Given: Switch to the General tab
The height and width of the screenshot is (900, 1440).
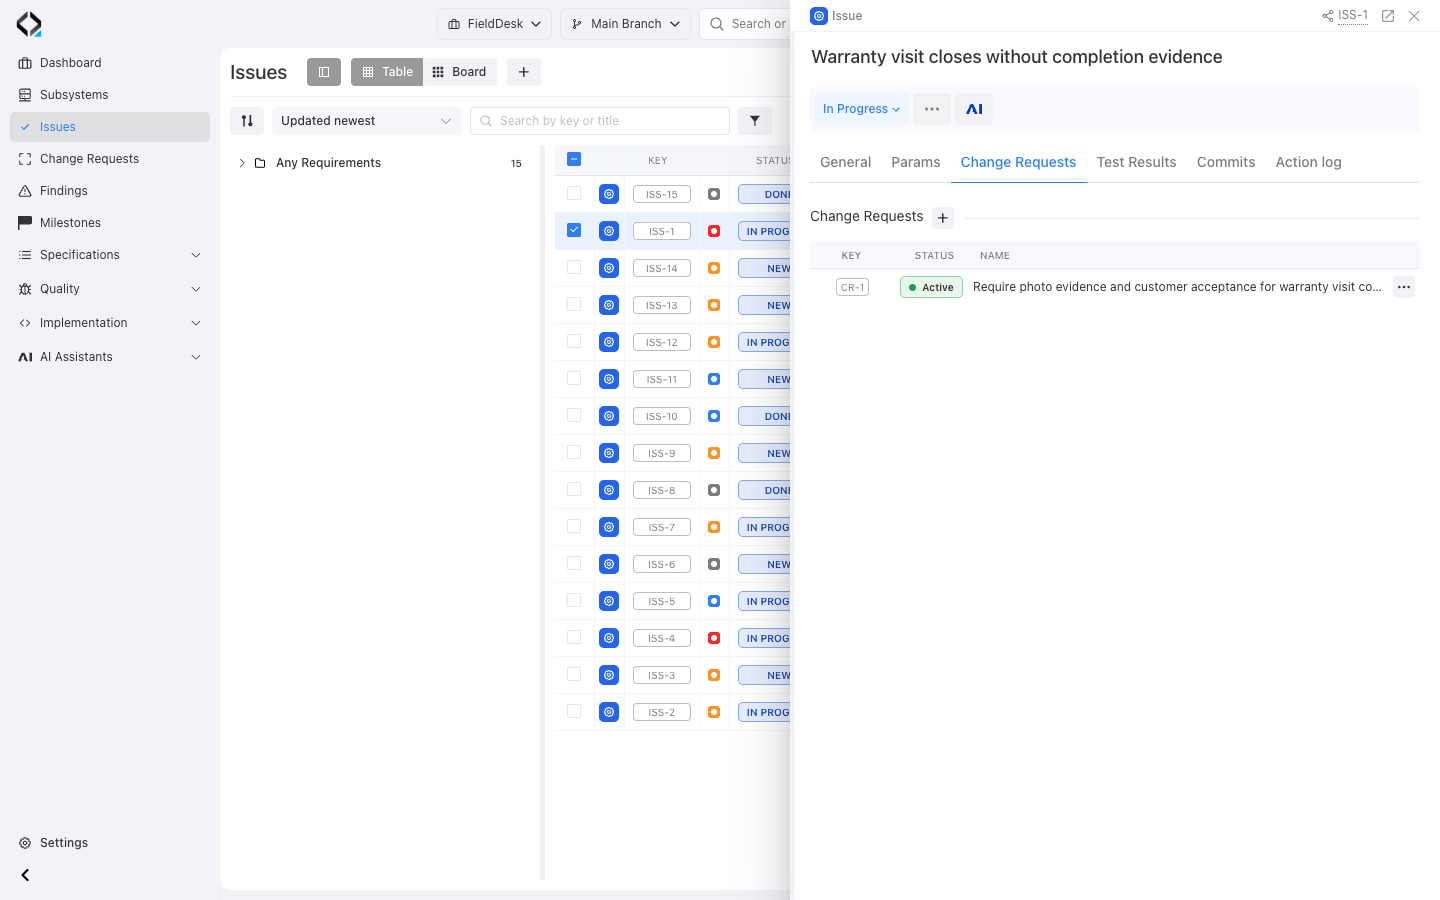Looking at the screenshot, I should (x=846, y=162).
